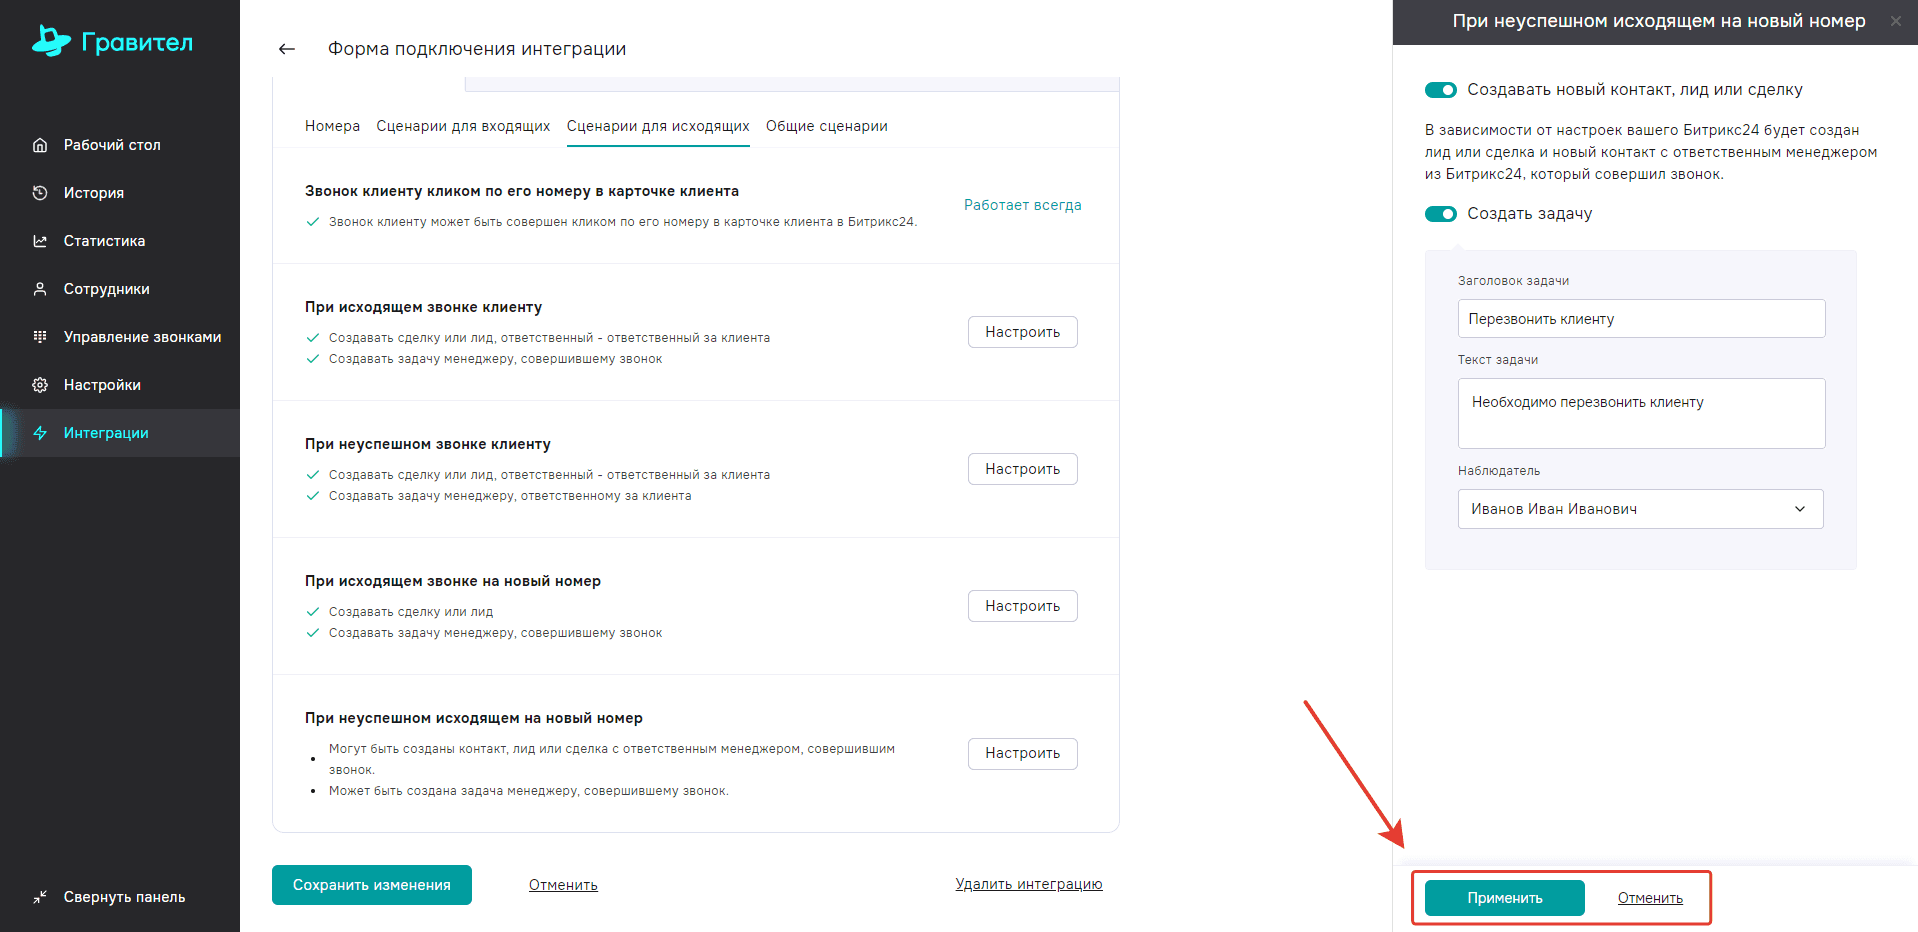The image size is (1918, 932).
Task: Collapse the sidebar with Свернуть панель
Action: tap(110, 897)
